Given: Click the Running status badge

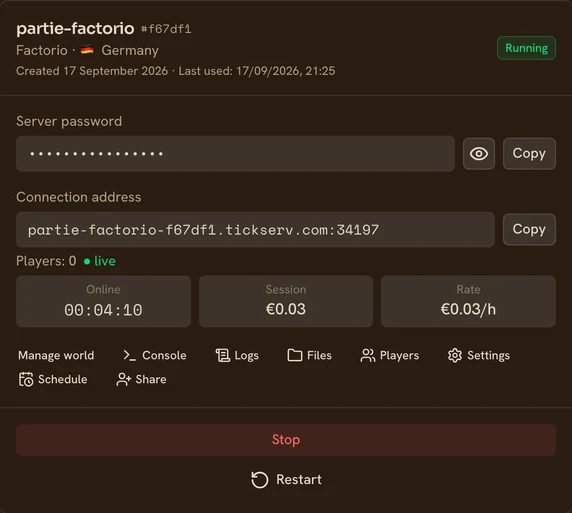Looking at the screenshot, I should pyautogui.click(x=526, y=48).
